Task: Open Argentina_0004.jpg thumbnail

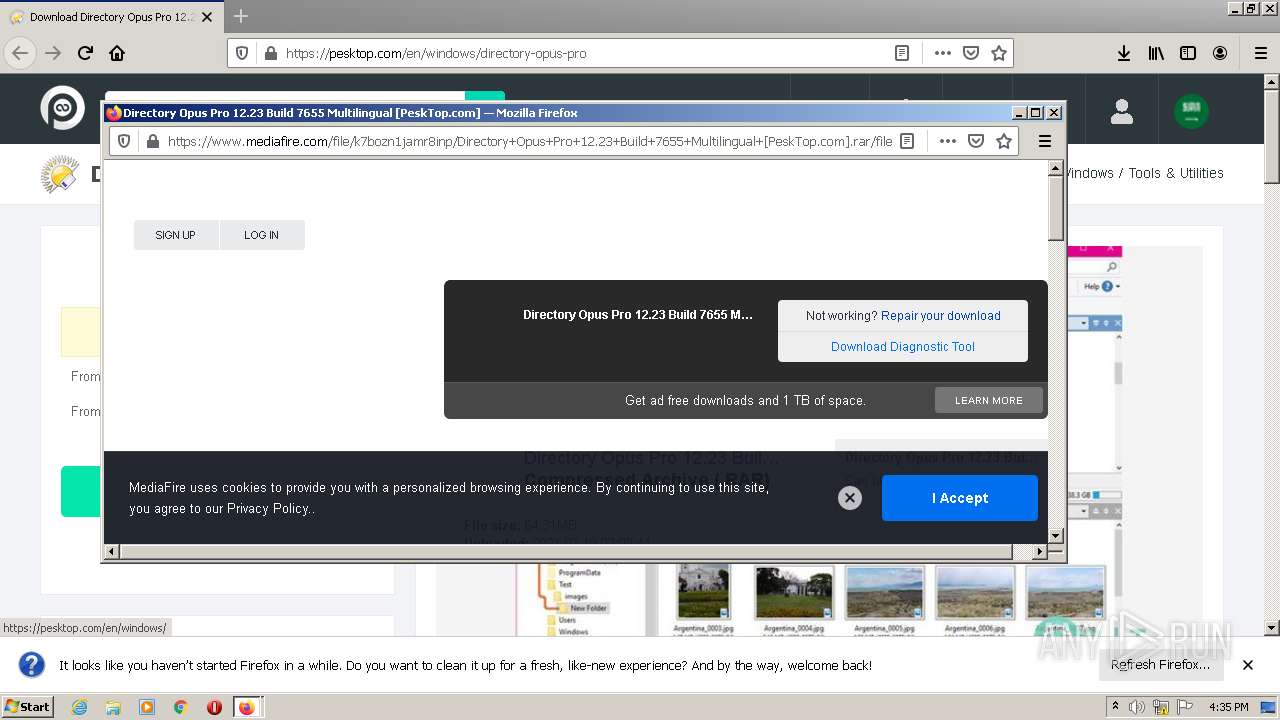Action: coord(795,592)
